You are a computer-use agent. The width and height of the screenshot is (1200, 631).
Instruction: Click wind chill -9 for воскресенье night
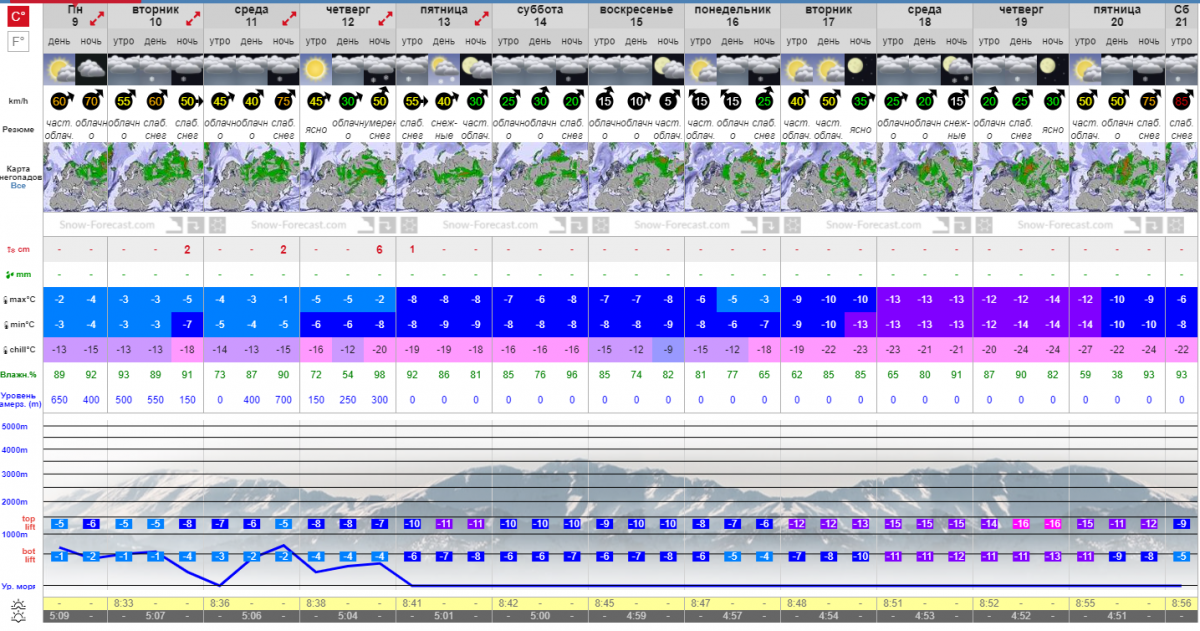[x=669, y=349]
